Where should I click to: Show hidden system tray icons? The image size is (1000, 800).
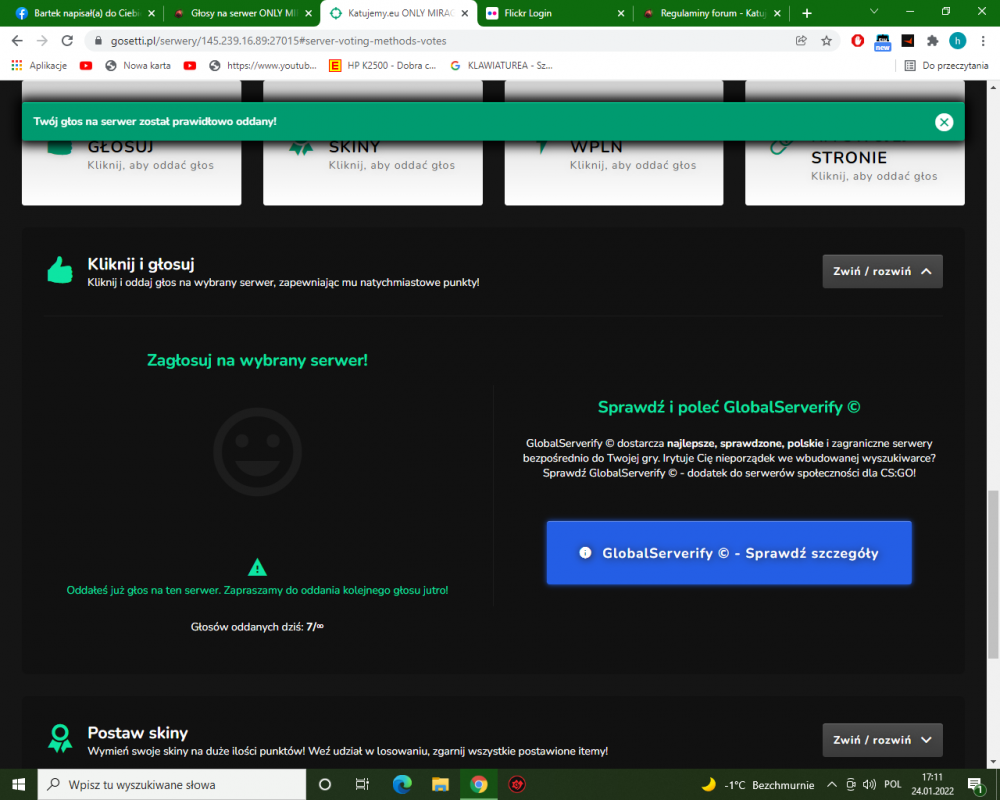click(832, 785)
